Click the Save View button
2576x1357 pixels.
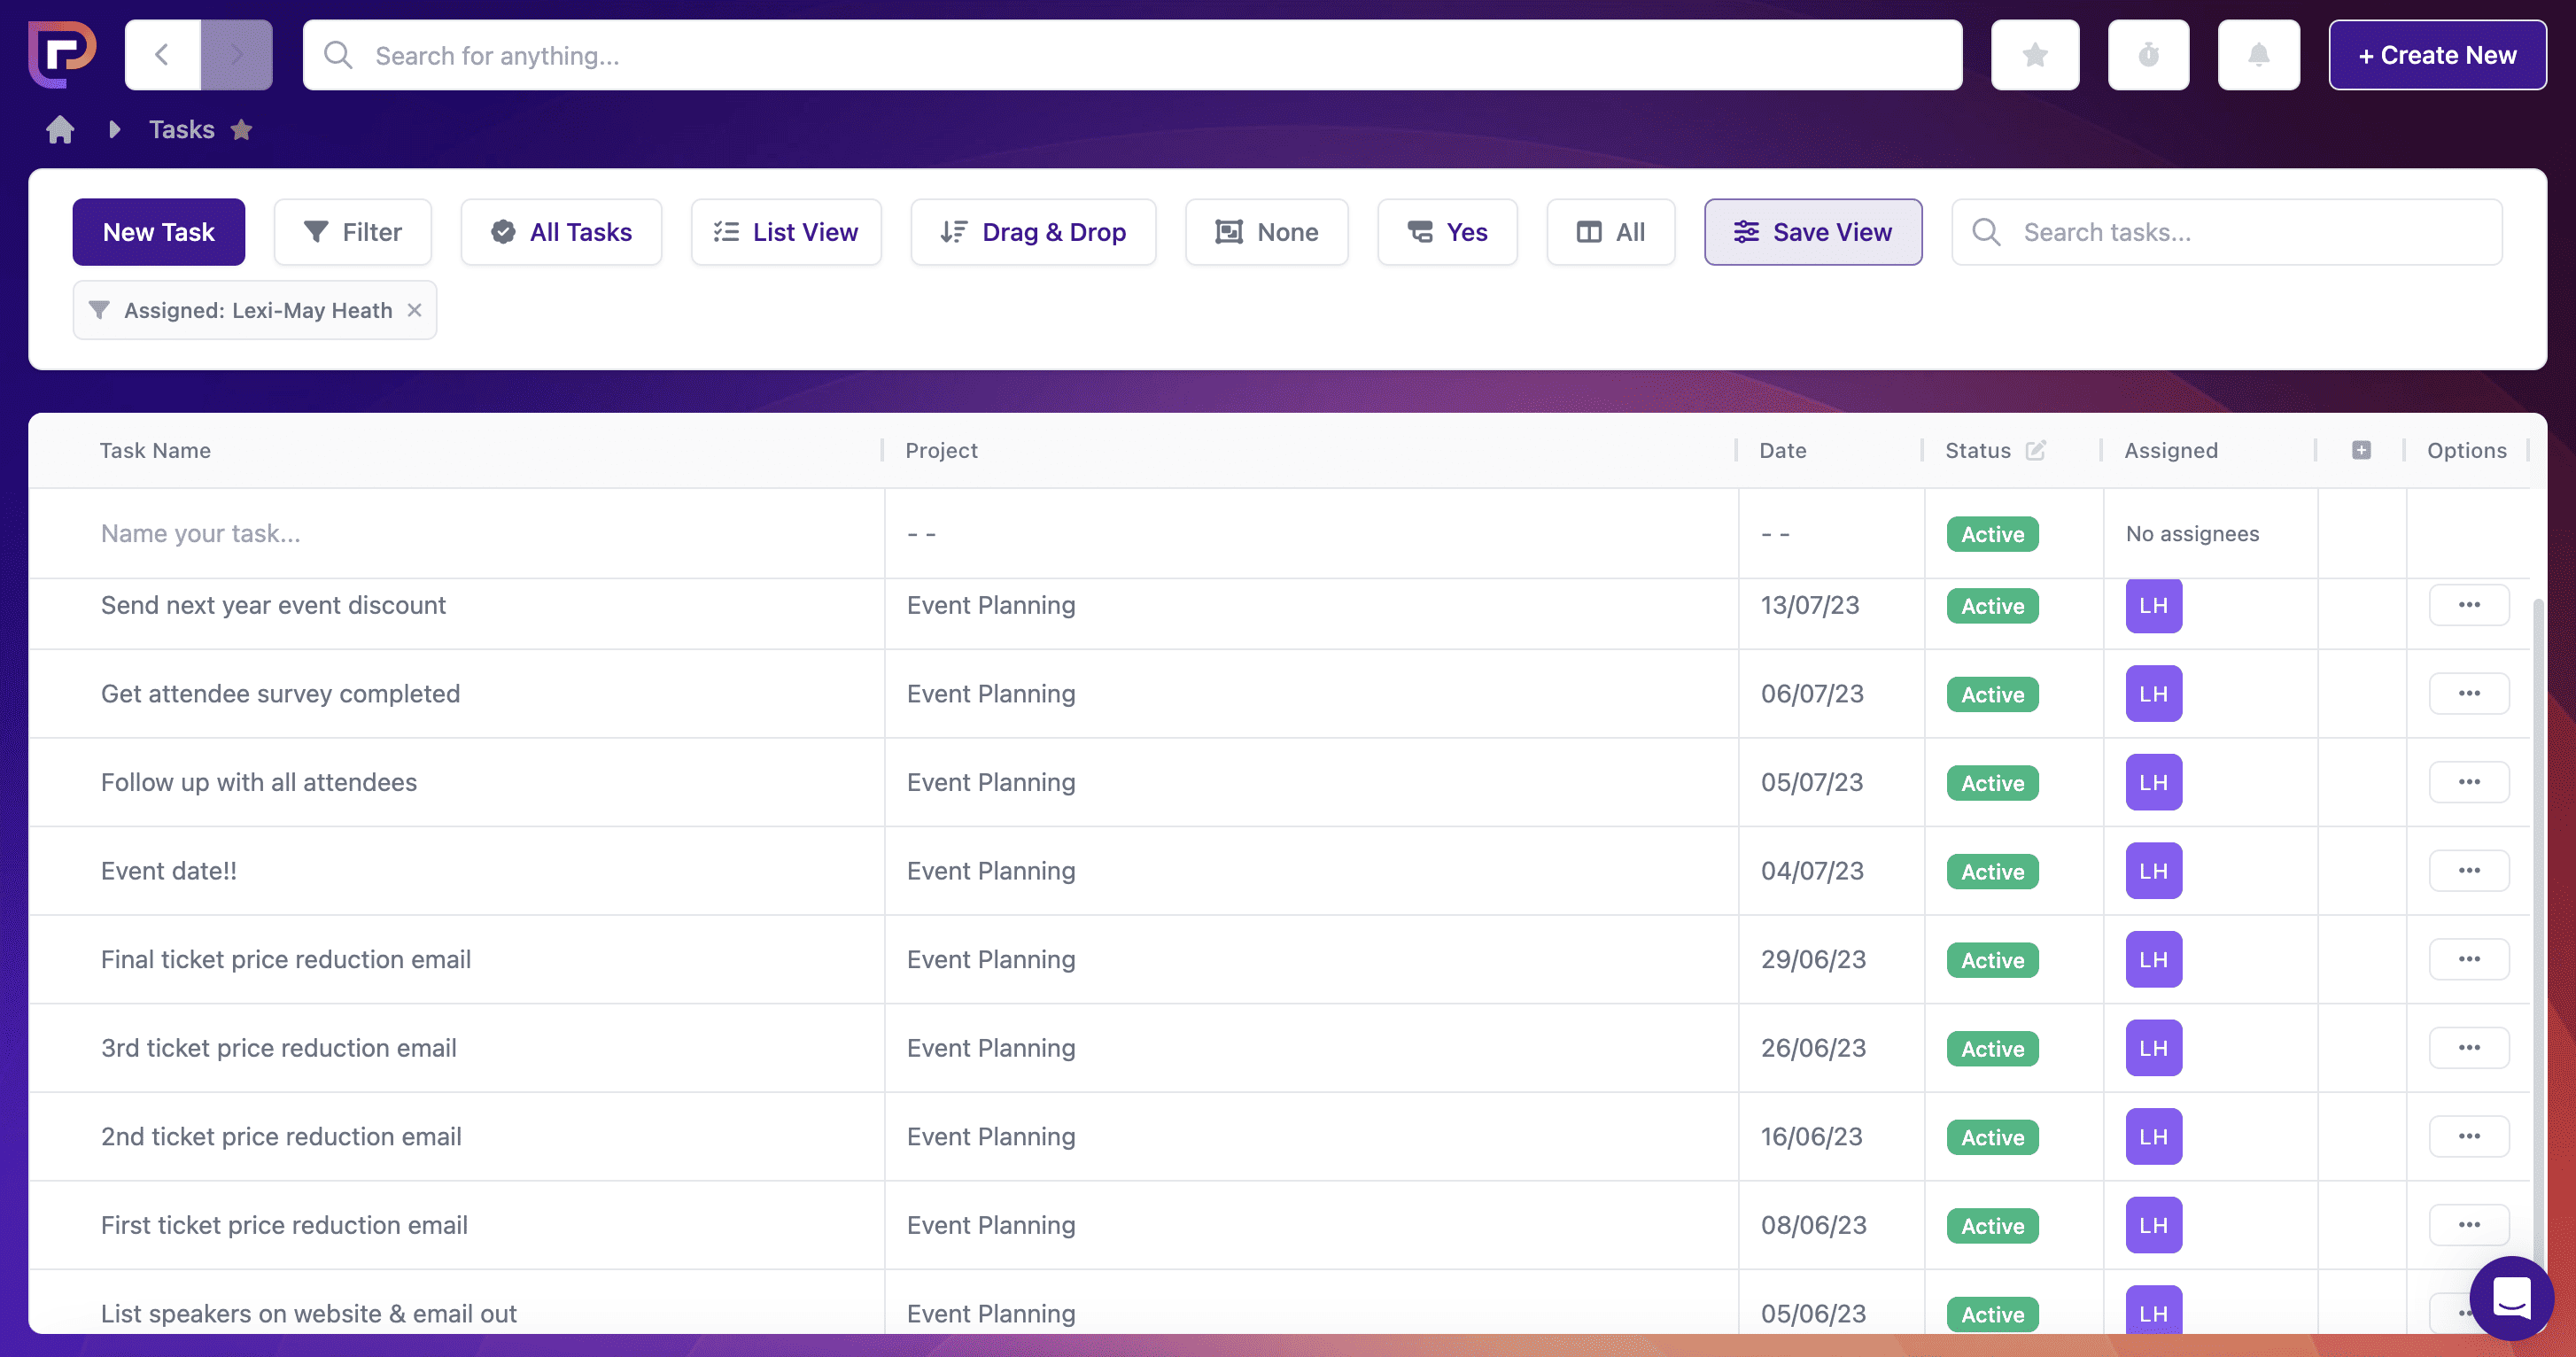tap(1812, 232)
